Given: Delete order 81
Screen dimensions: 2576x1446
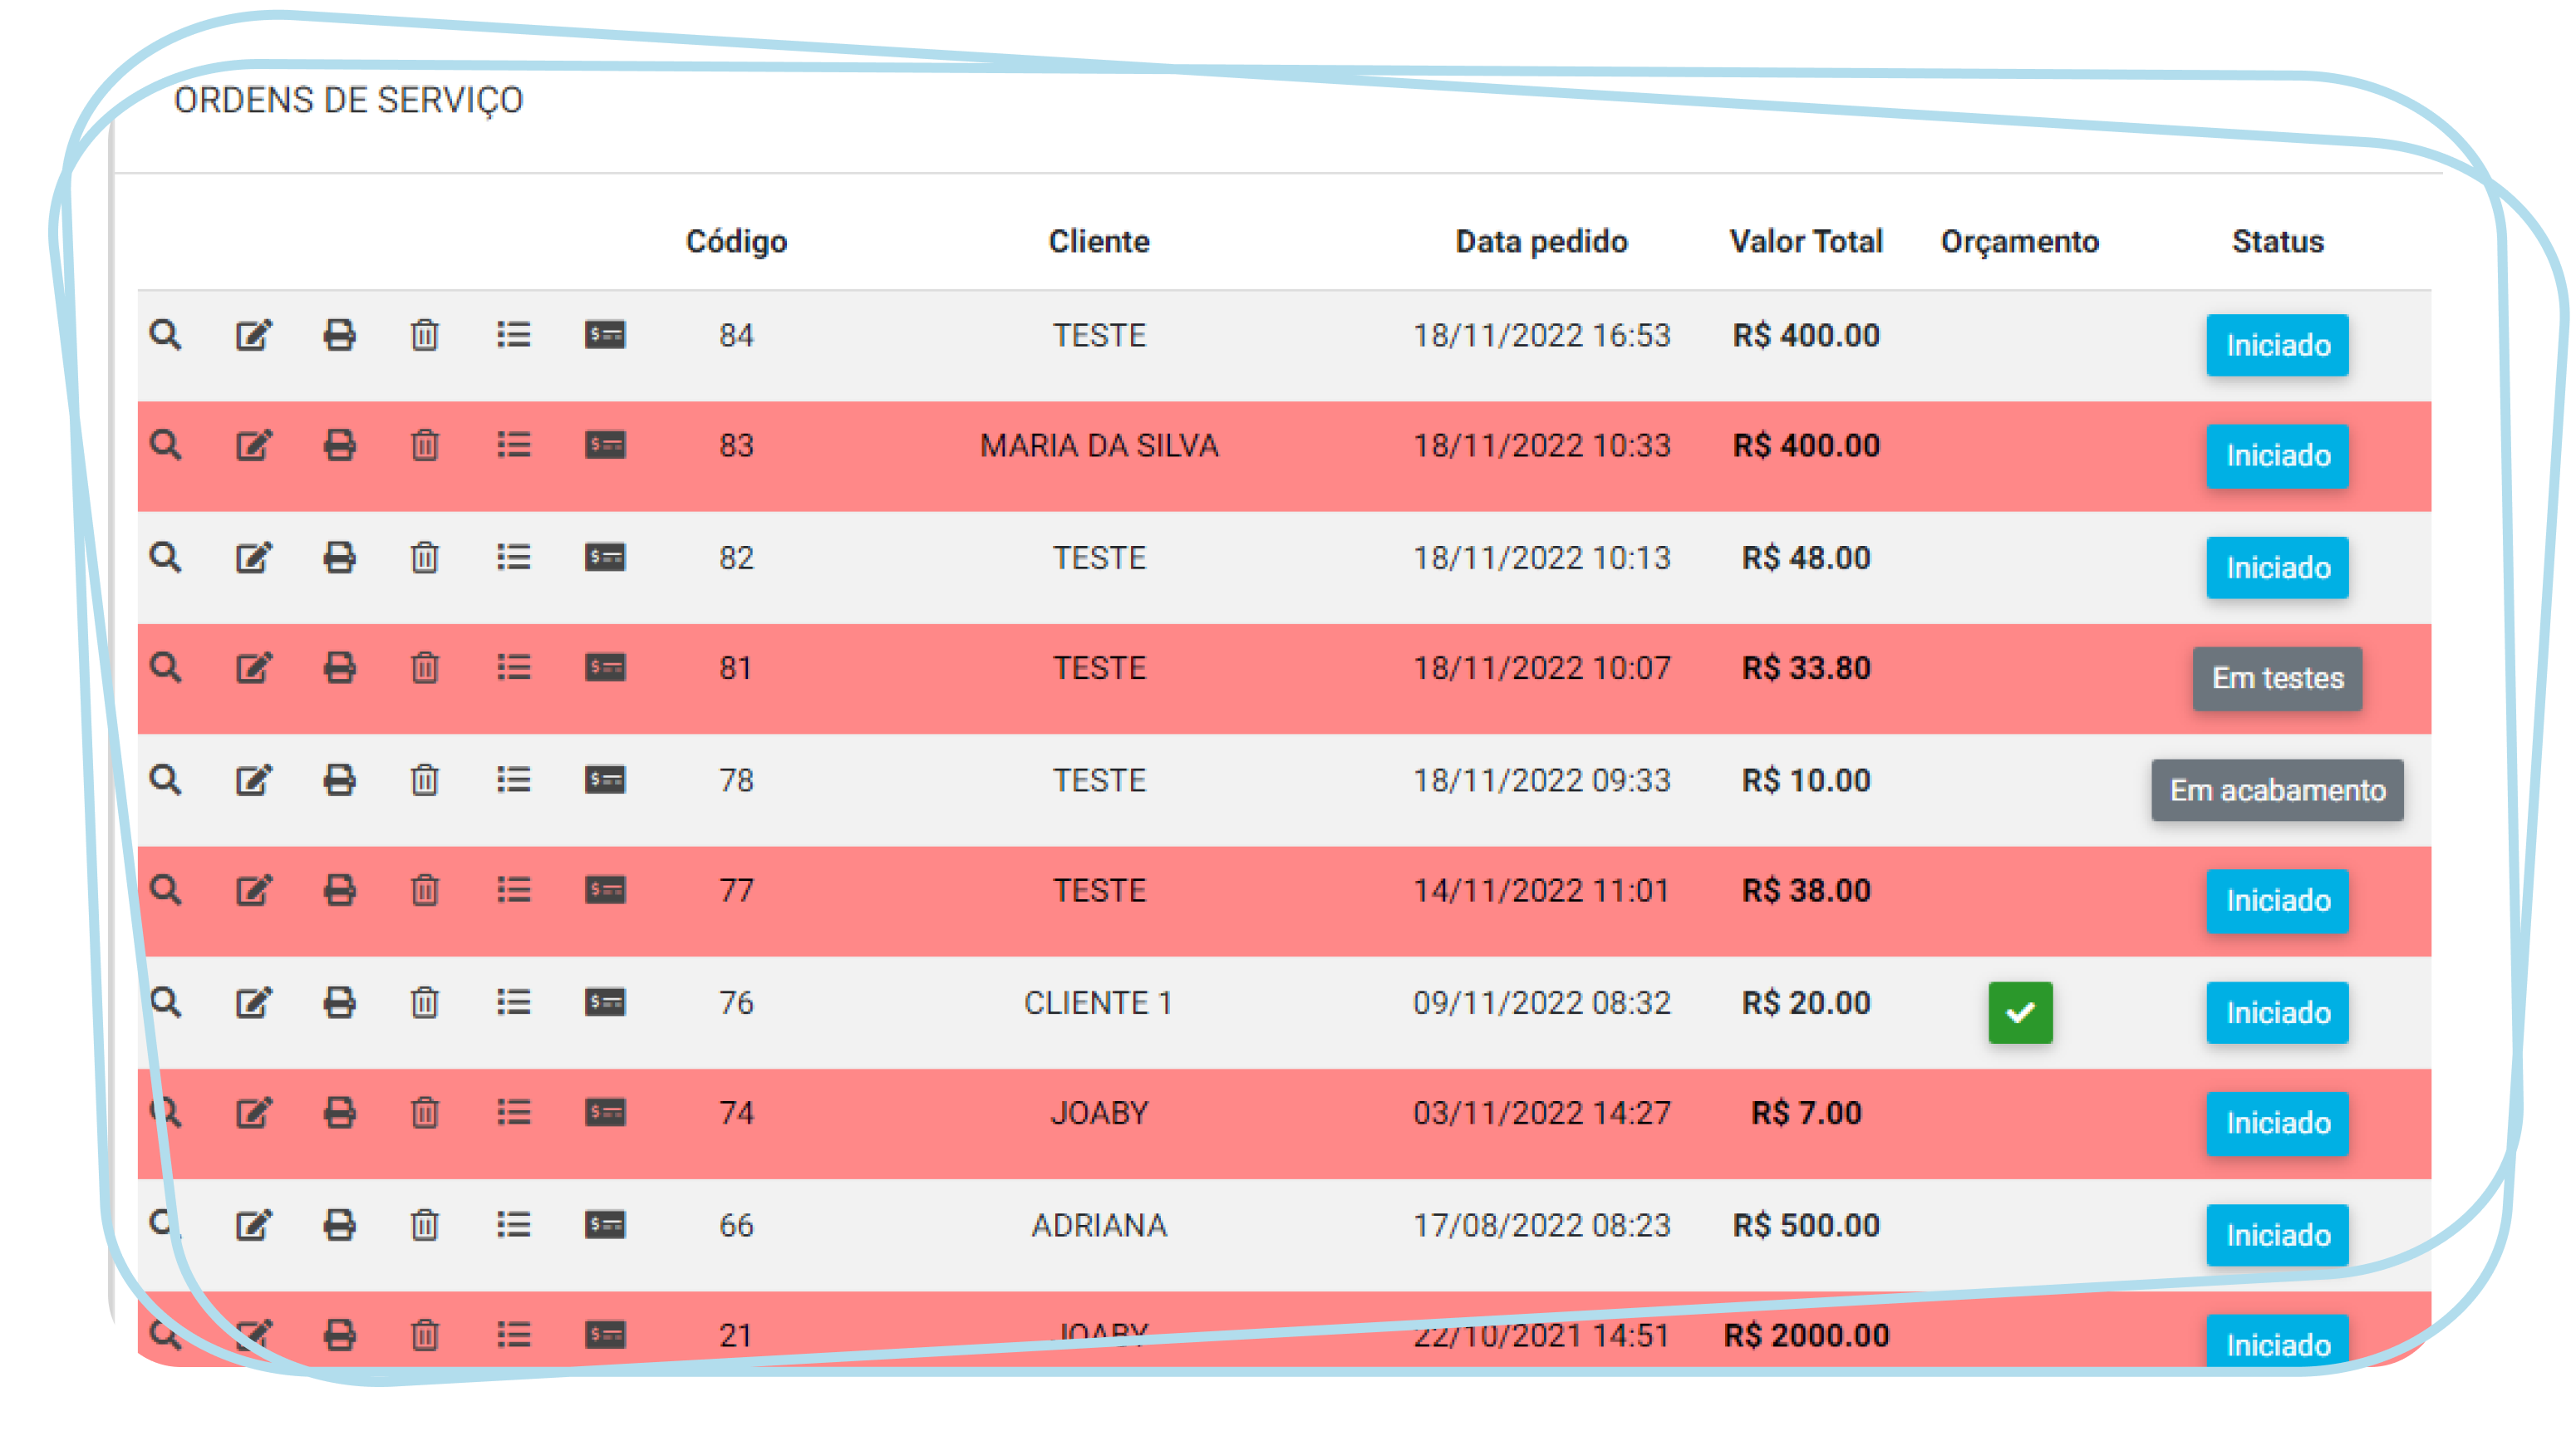Looking at the screenshot, I should [x=425, y=667].
